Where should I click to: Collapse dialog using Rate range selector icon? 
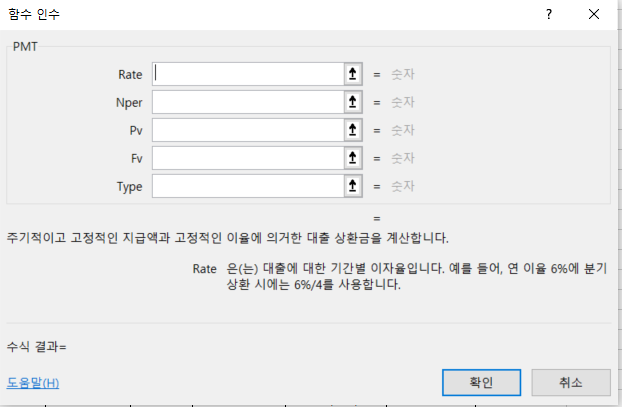tap(353, 74)
